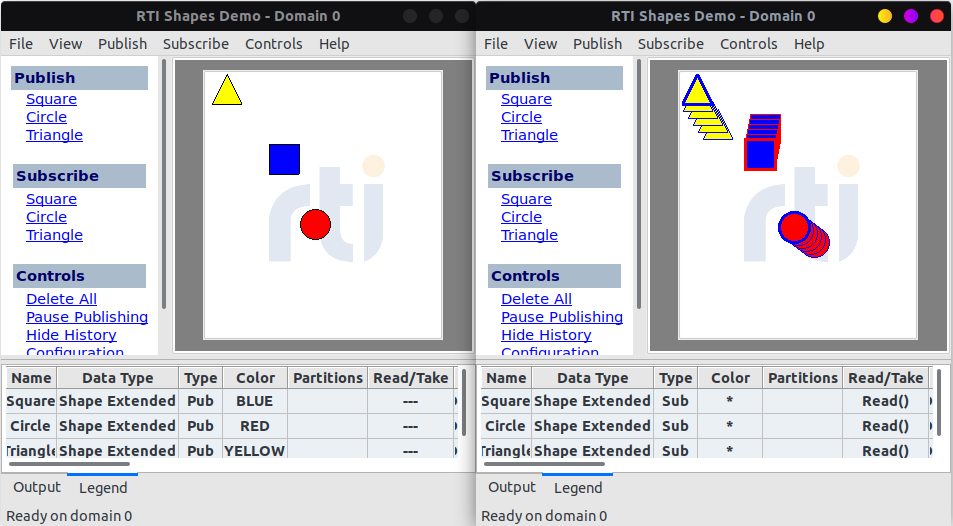Click Publish Square link in right window
The height and width of the screenshot is (526, 953).
point(526,99)
